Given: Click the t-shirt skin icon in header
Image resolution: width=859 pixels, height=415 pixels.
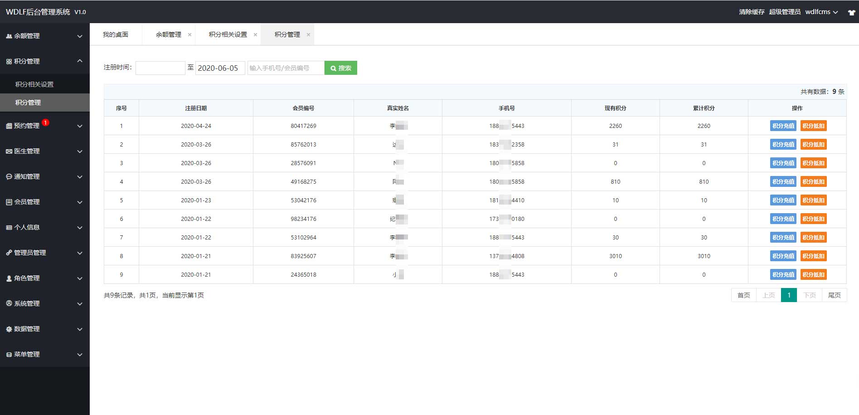Looking at the screenshot, I should coord(850,12).
